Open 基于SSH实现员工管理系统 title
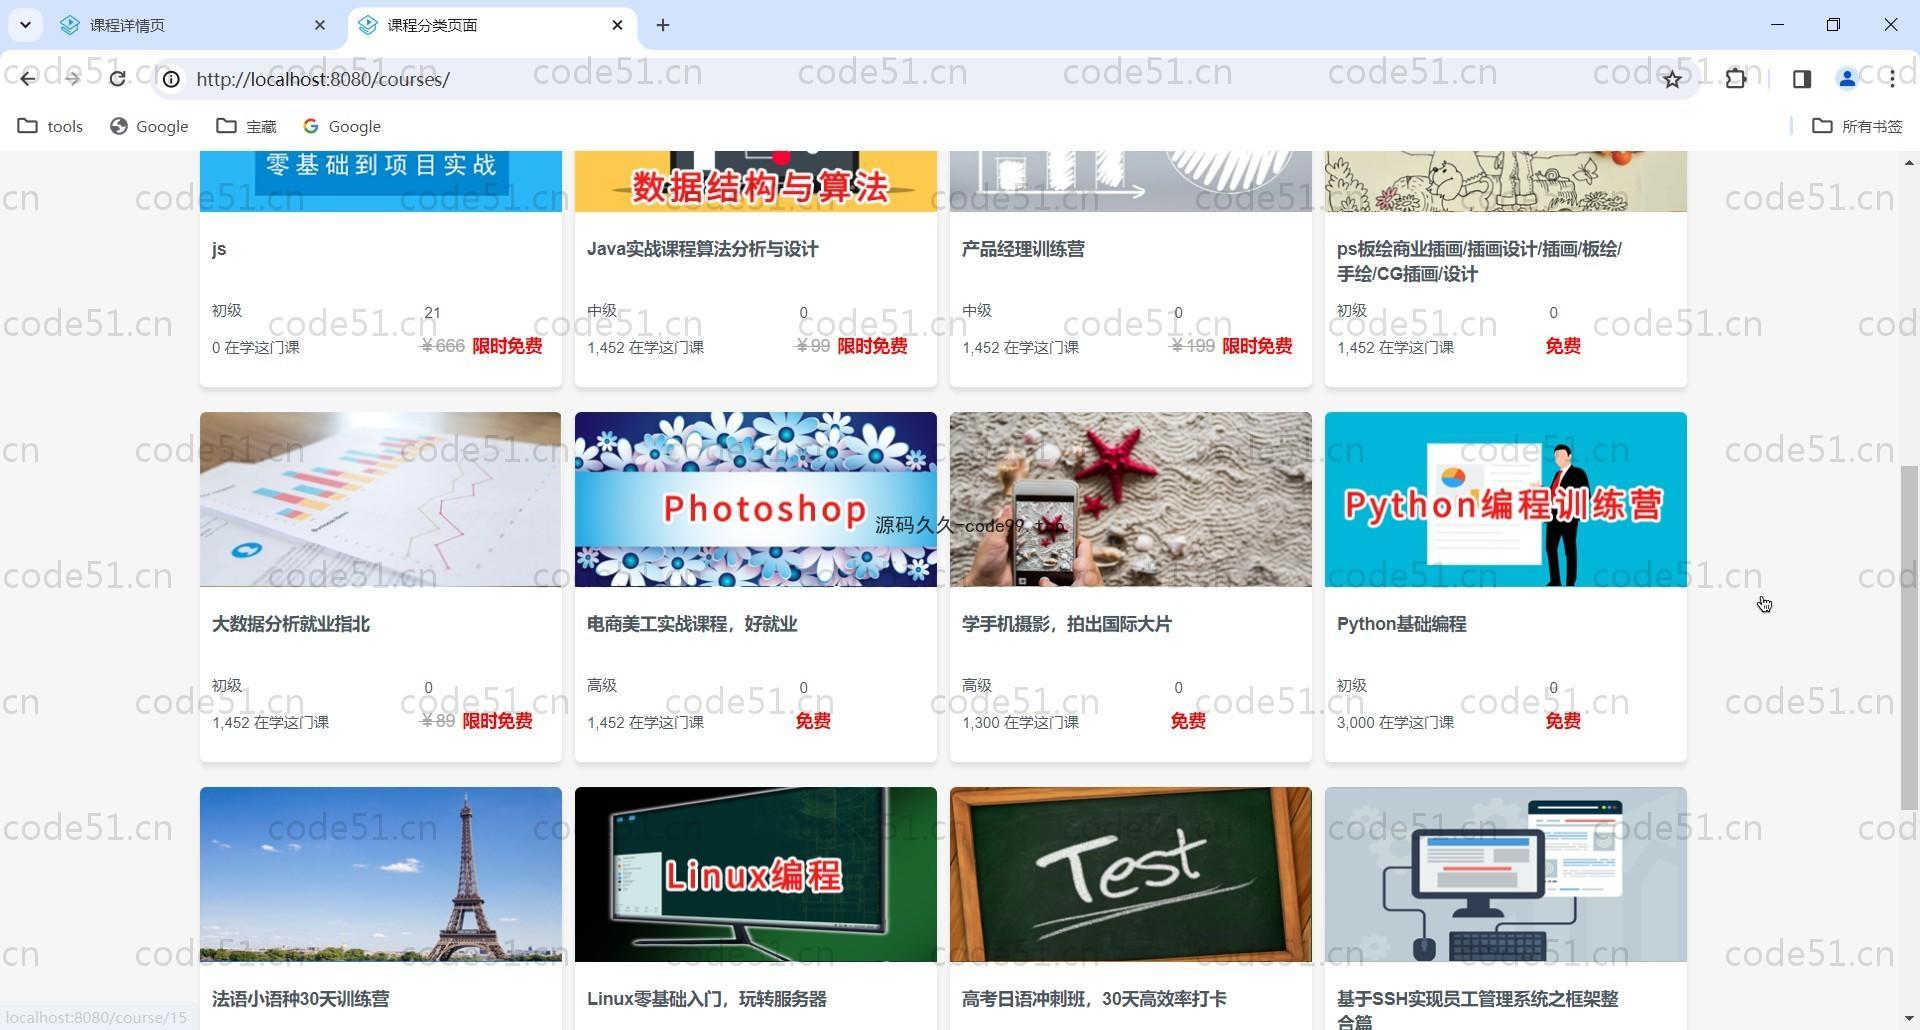The width and height of the screenshot is (1920, 1030). (1477, 1009)
